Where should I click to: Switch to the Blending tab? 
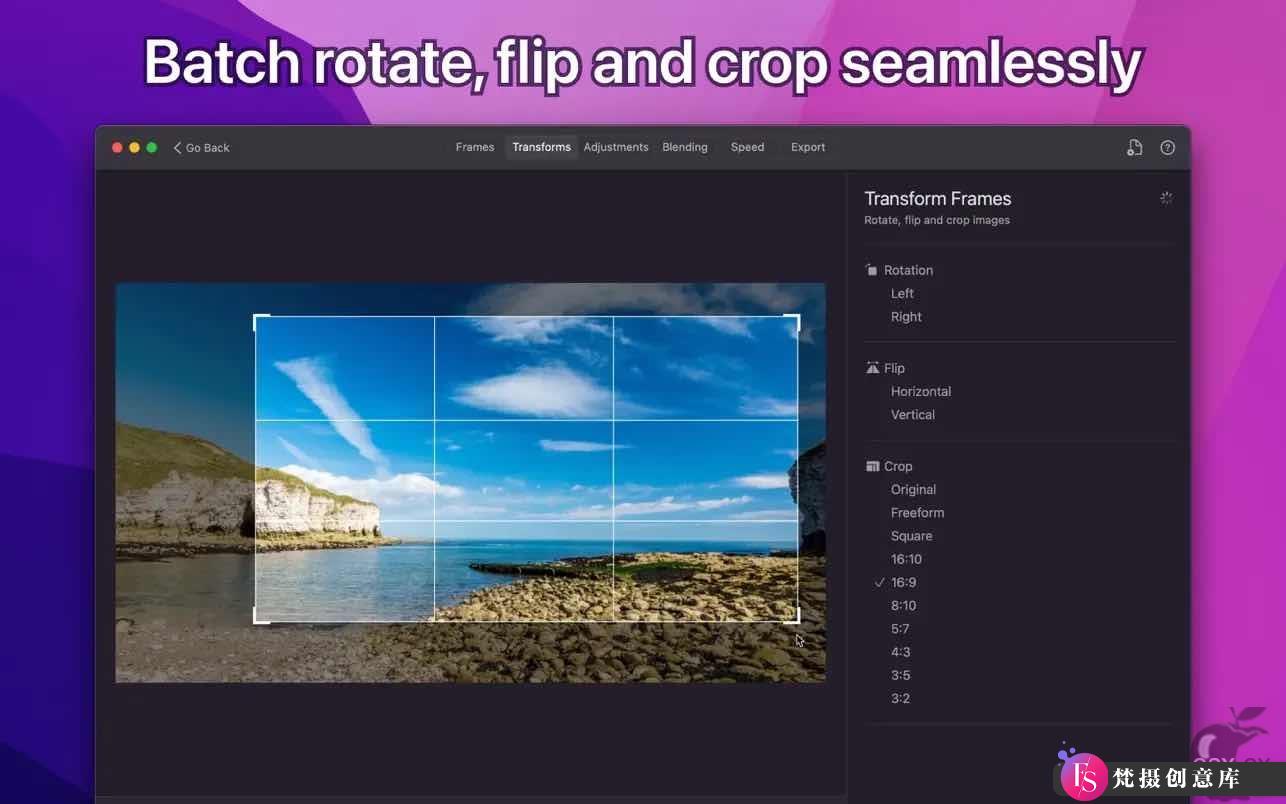click(685, 147)
